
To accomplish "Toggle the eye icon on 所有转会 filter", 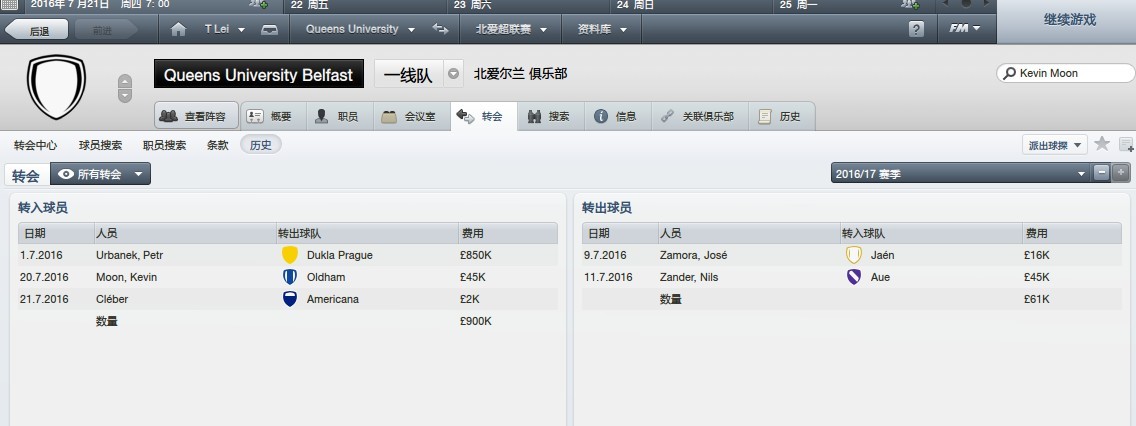I will pyautogui.click(x=66, y=174).
